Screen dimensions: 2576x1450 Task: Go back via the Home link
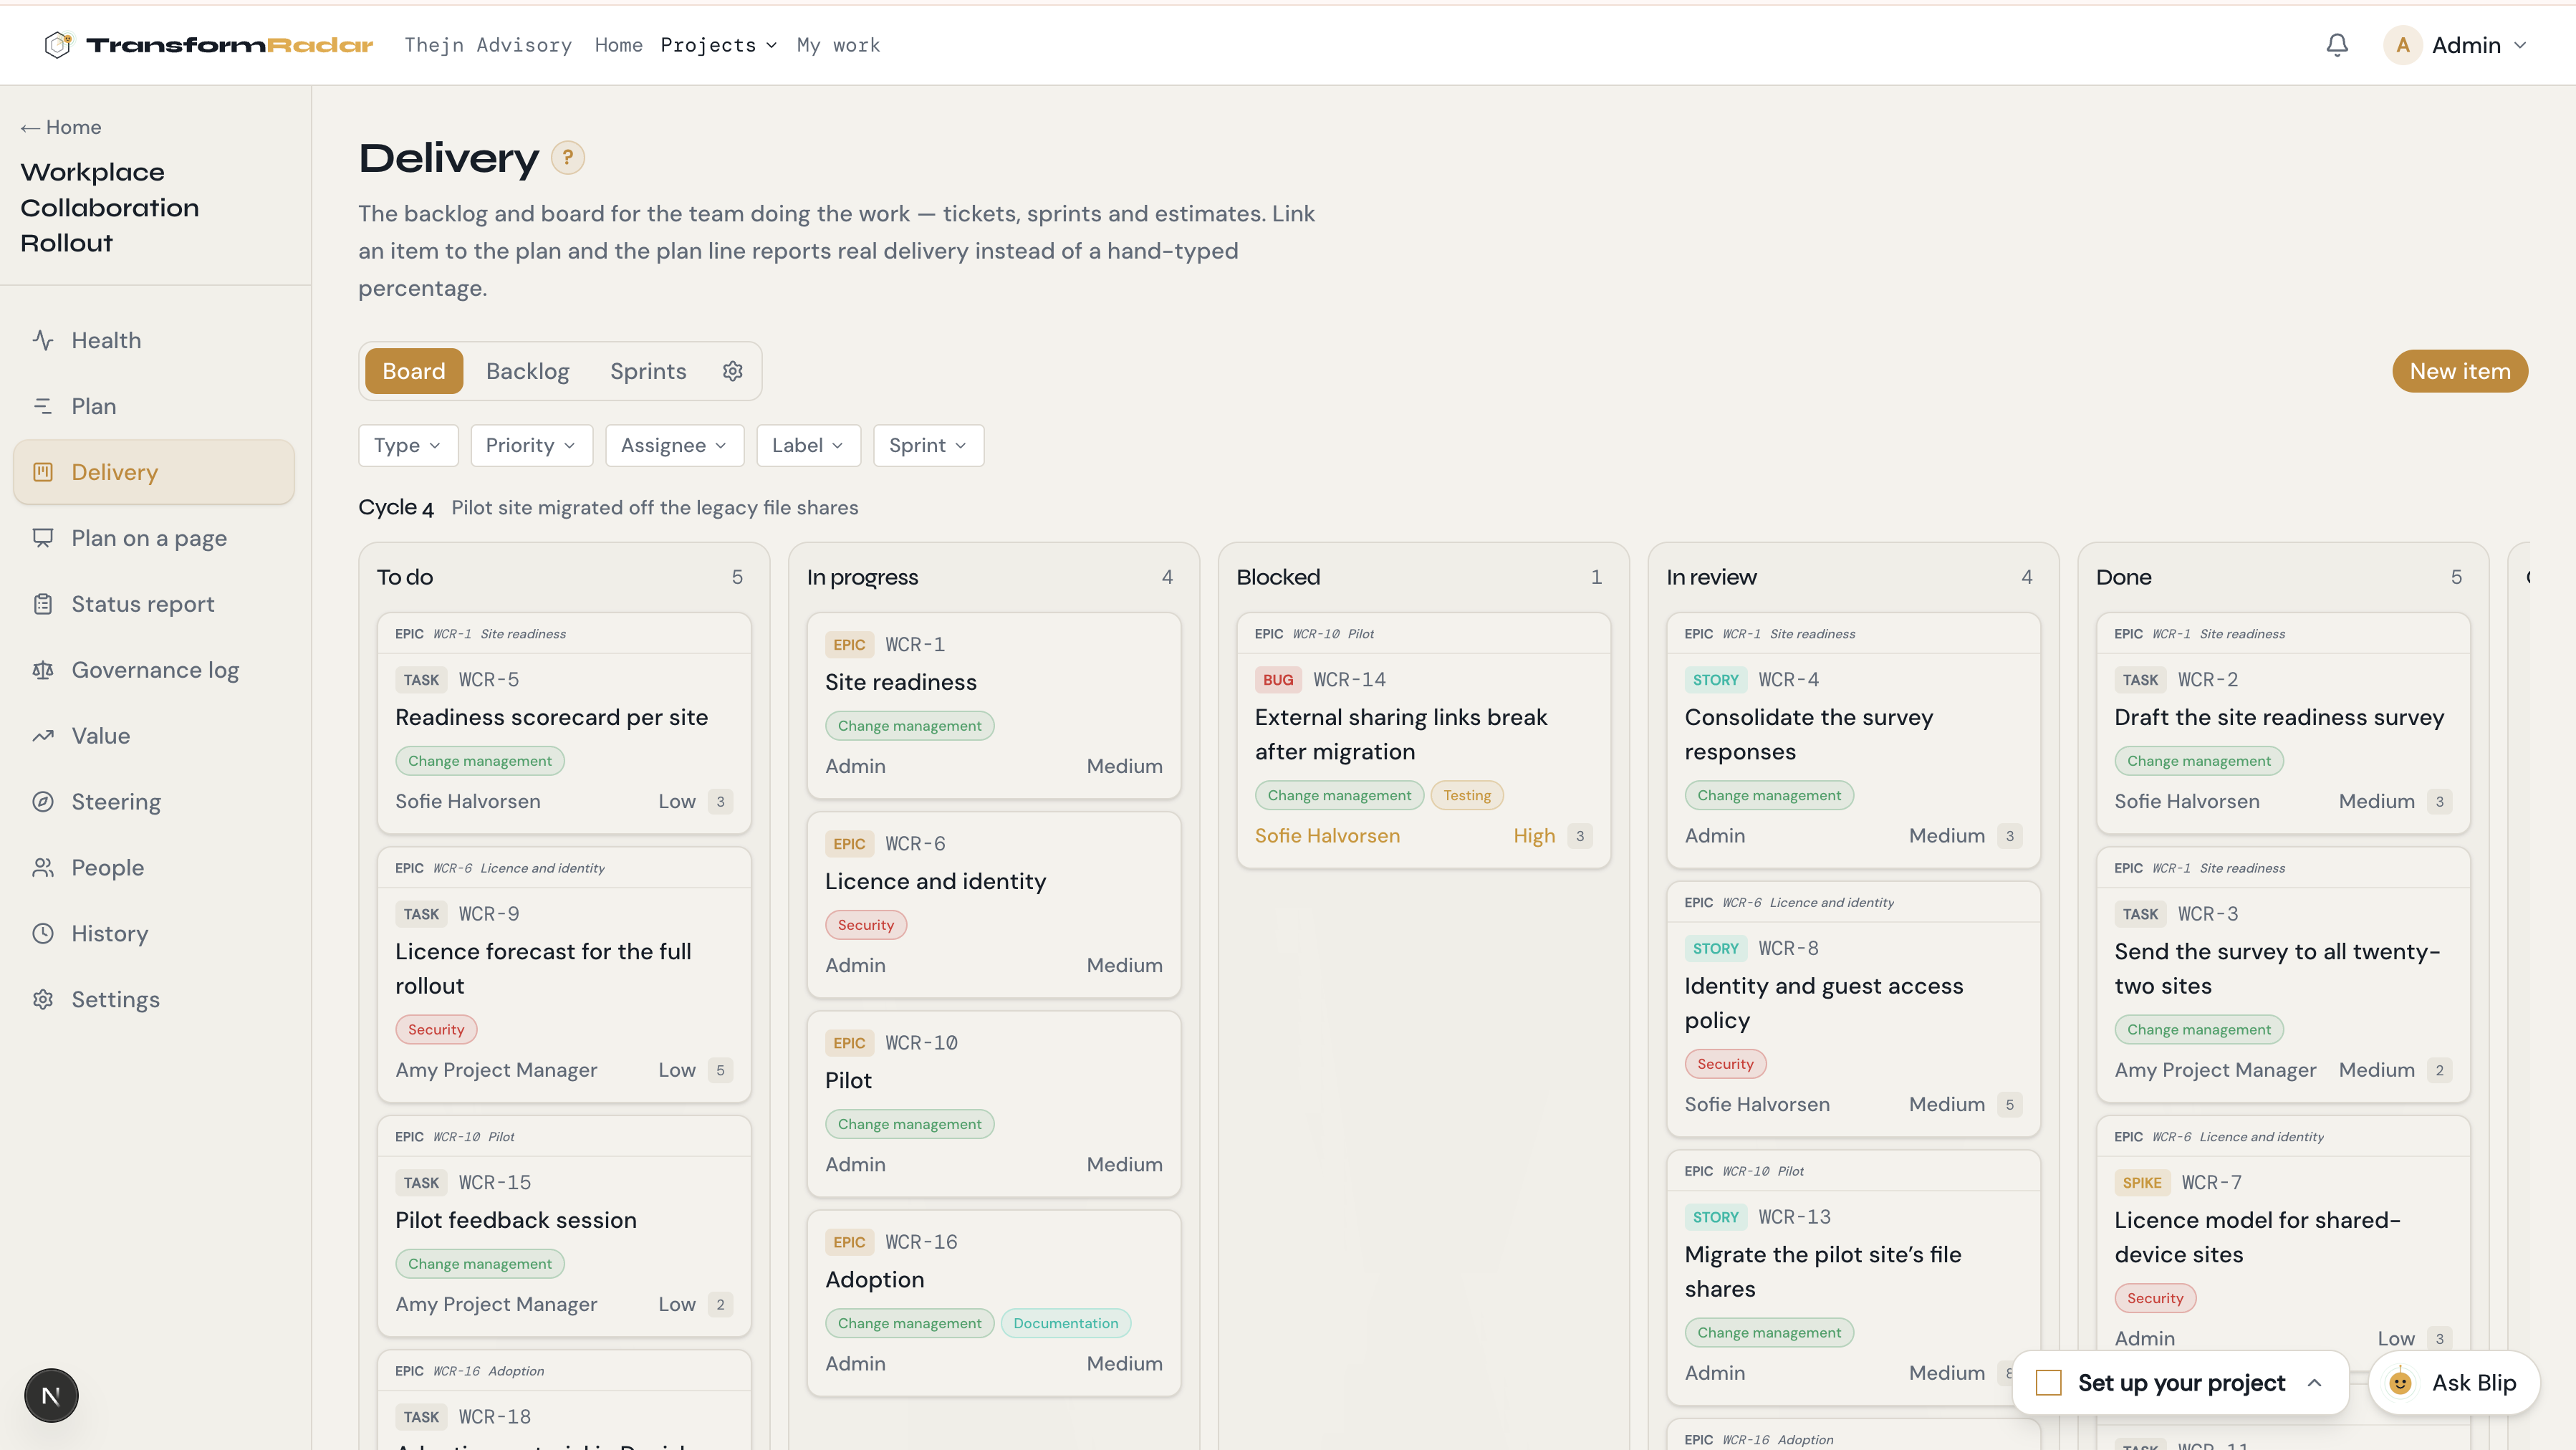[x=61, y=127]
